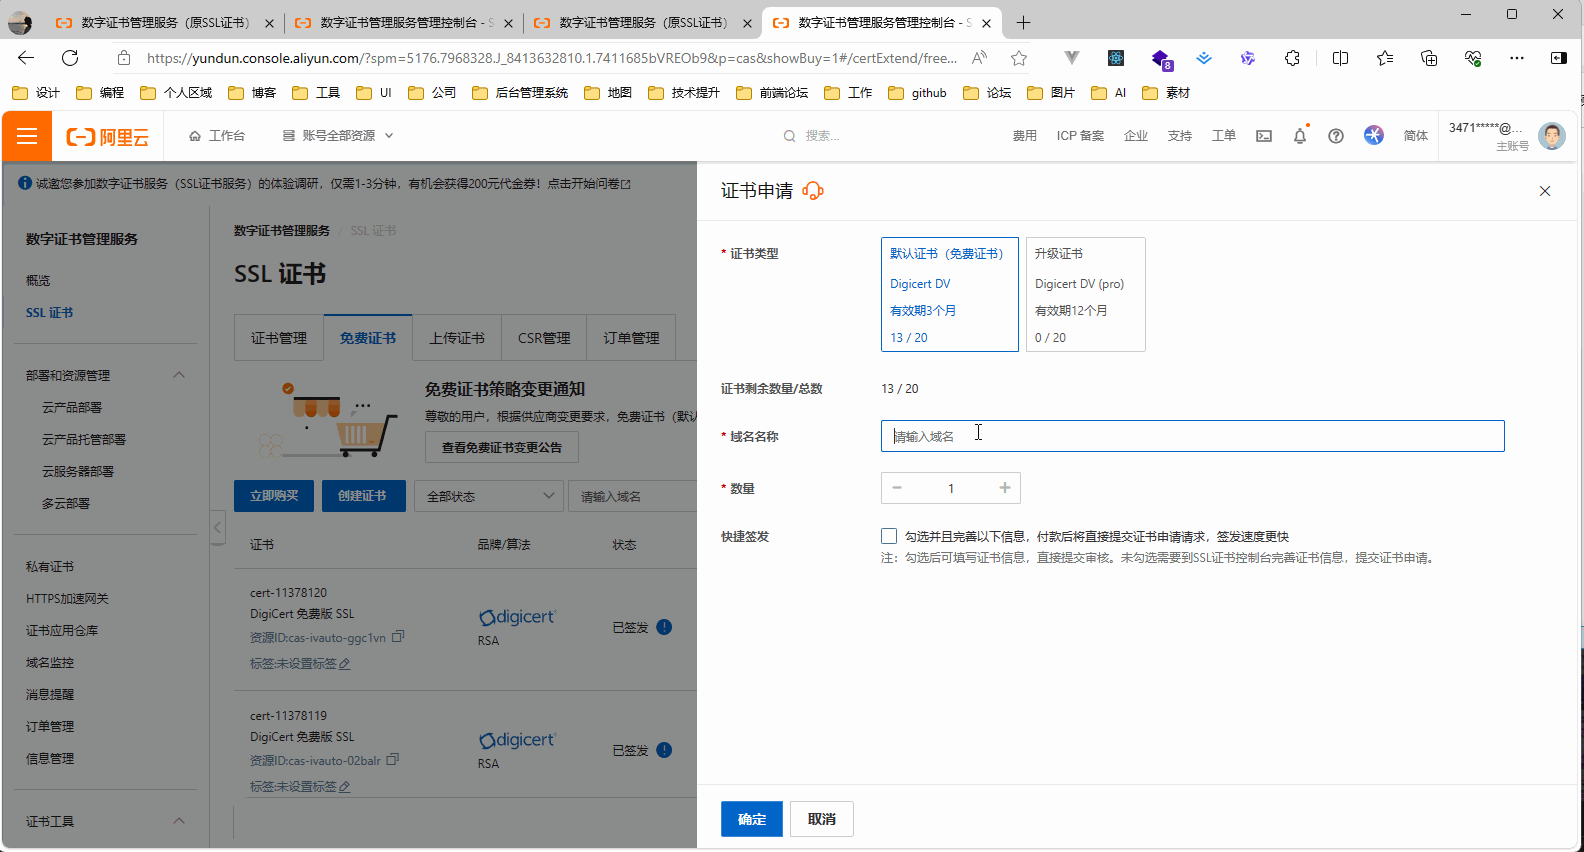Click the Aliyun logo
This screenshot has height=852, width=1584.
(x=107, y=137)
